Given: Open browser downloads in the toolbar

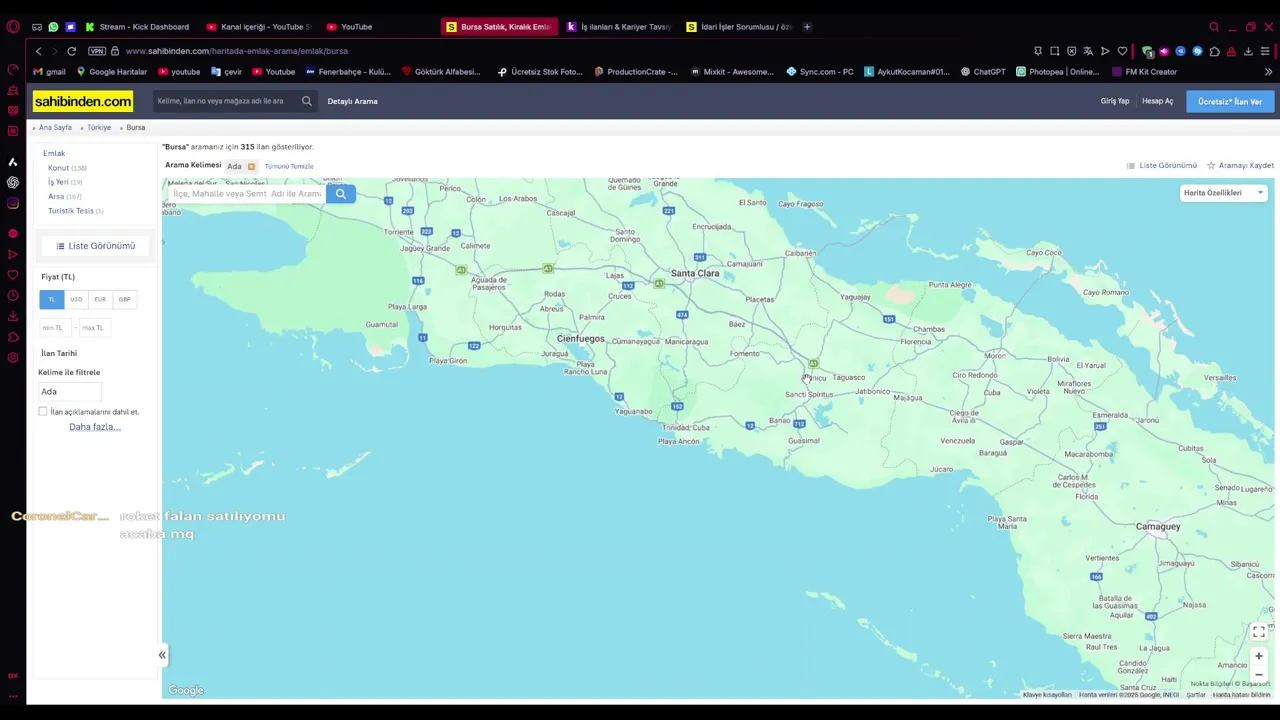Looking at the screenshot, I should [x=1248, y=51].
